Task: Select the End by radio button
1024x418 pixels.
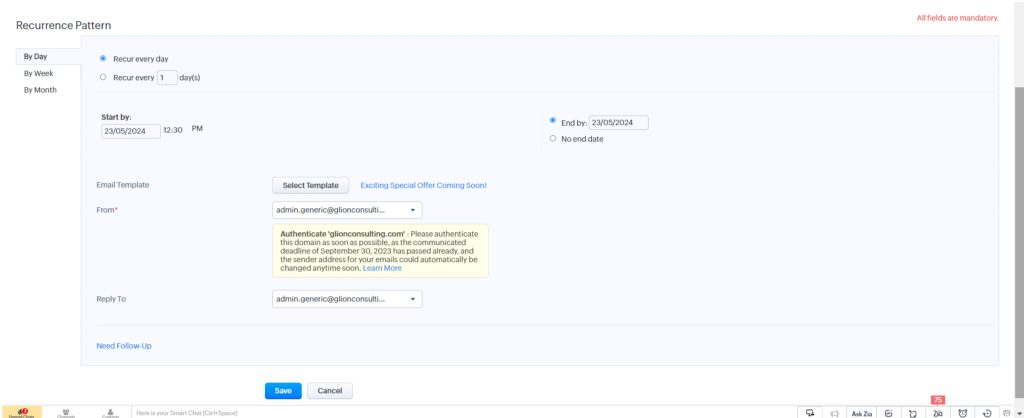Action: (553, 121)
